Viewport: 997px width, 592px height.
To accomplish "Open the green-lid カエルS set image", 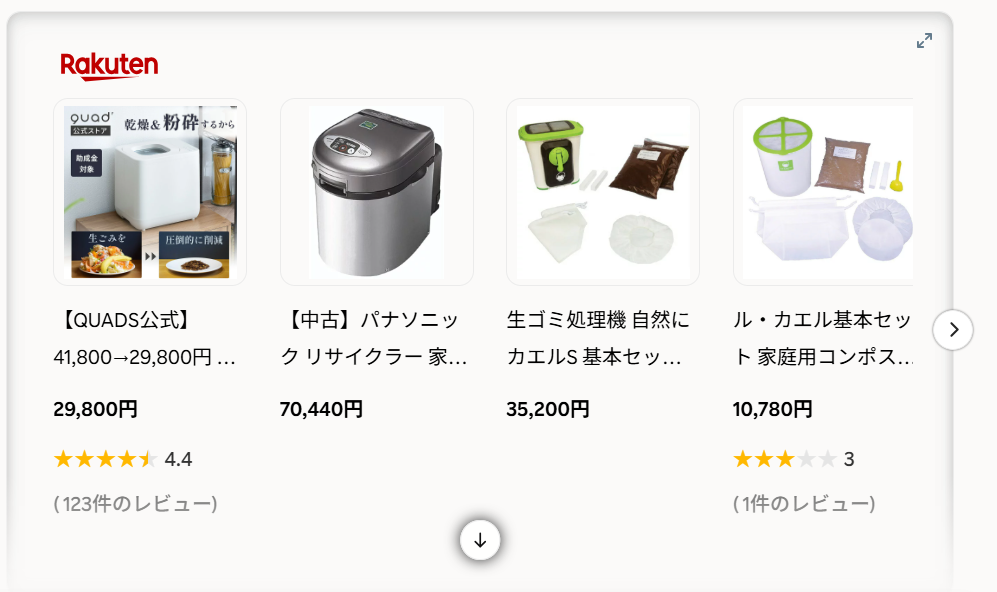I will point(603,192).
